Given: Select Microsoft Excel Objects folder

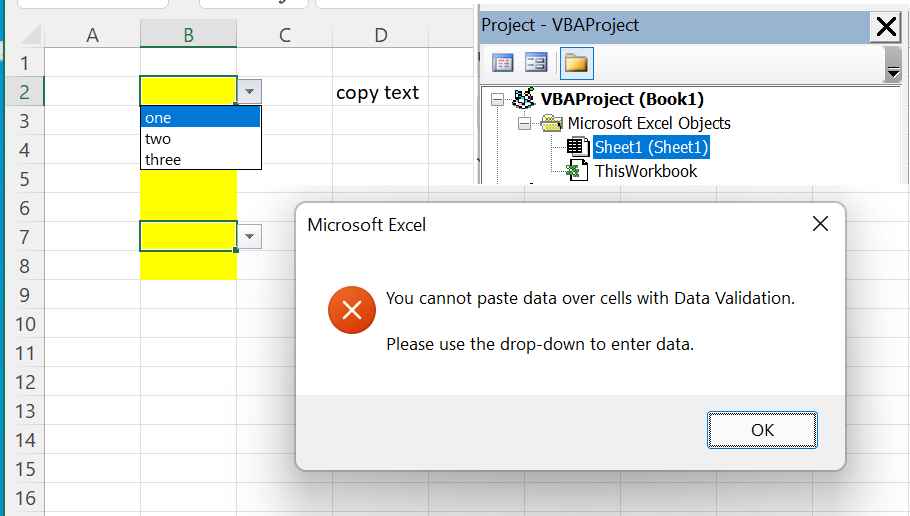Looking at the screenshot, I should (x=649, y=123).
